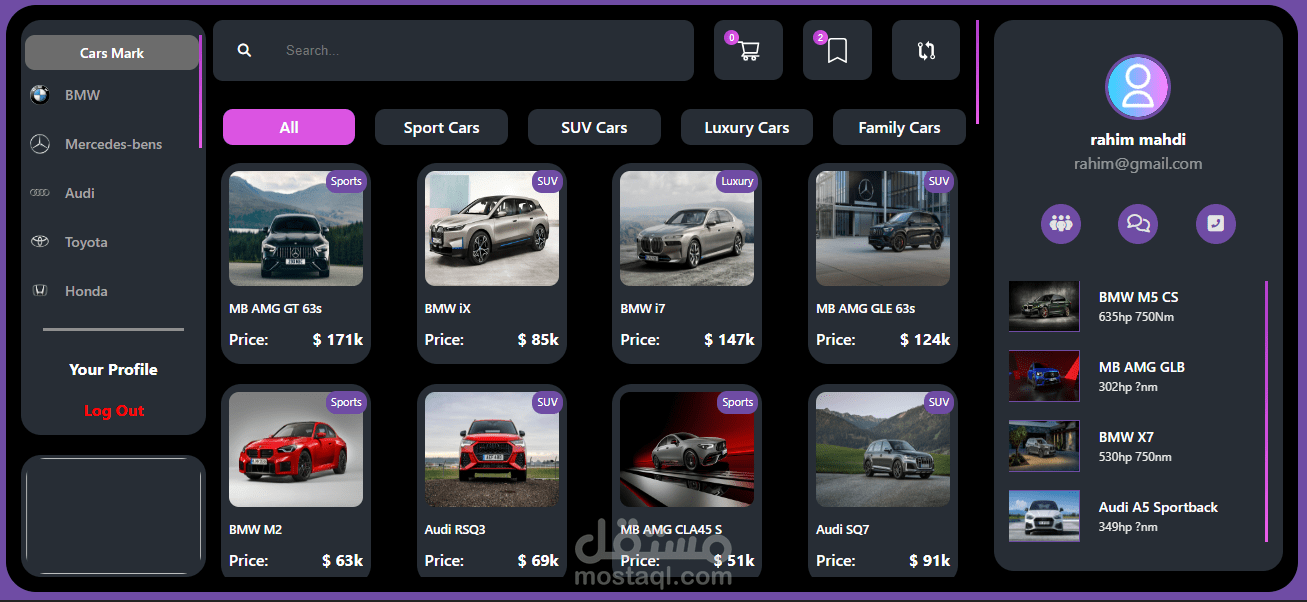Click the $ 91k price text
The width and height of the screenshot is (1307, 602).
point(930,560)
